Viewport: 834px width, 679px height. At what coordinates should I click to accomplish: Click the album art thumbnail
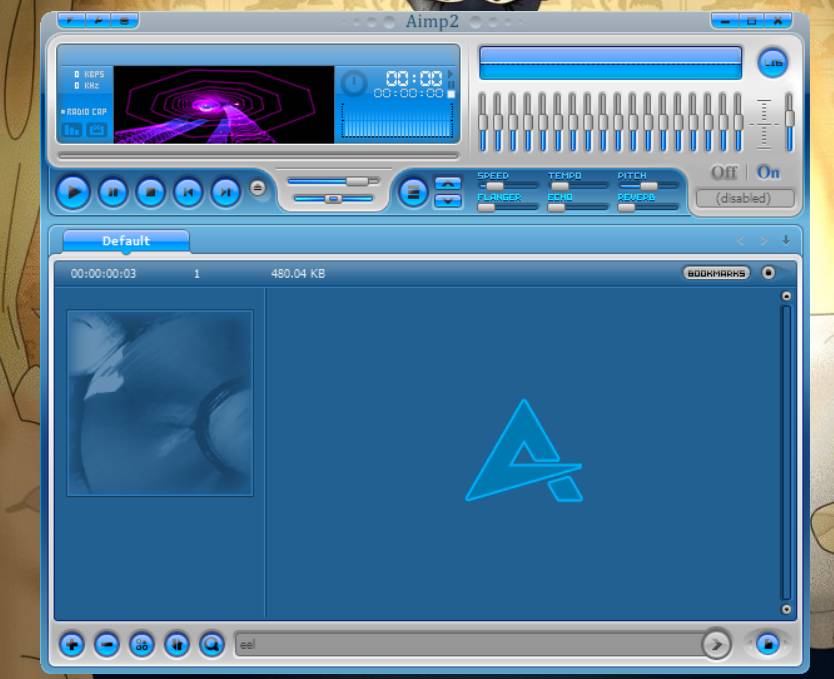tap(160, 403)
